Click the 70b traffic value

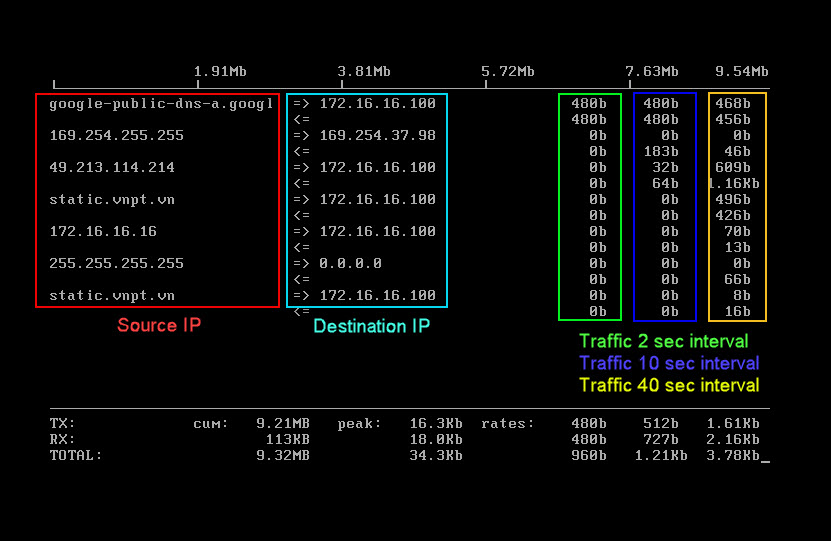pos(737,232)
